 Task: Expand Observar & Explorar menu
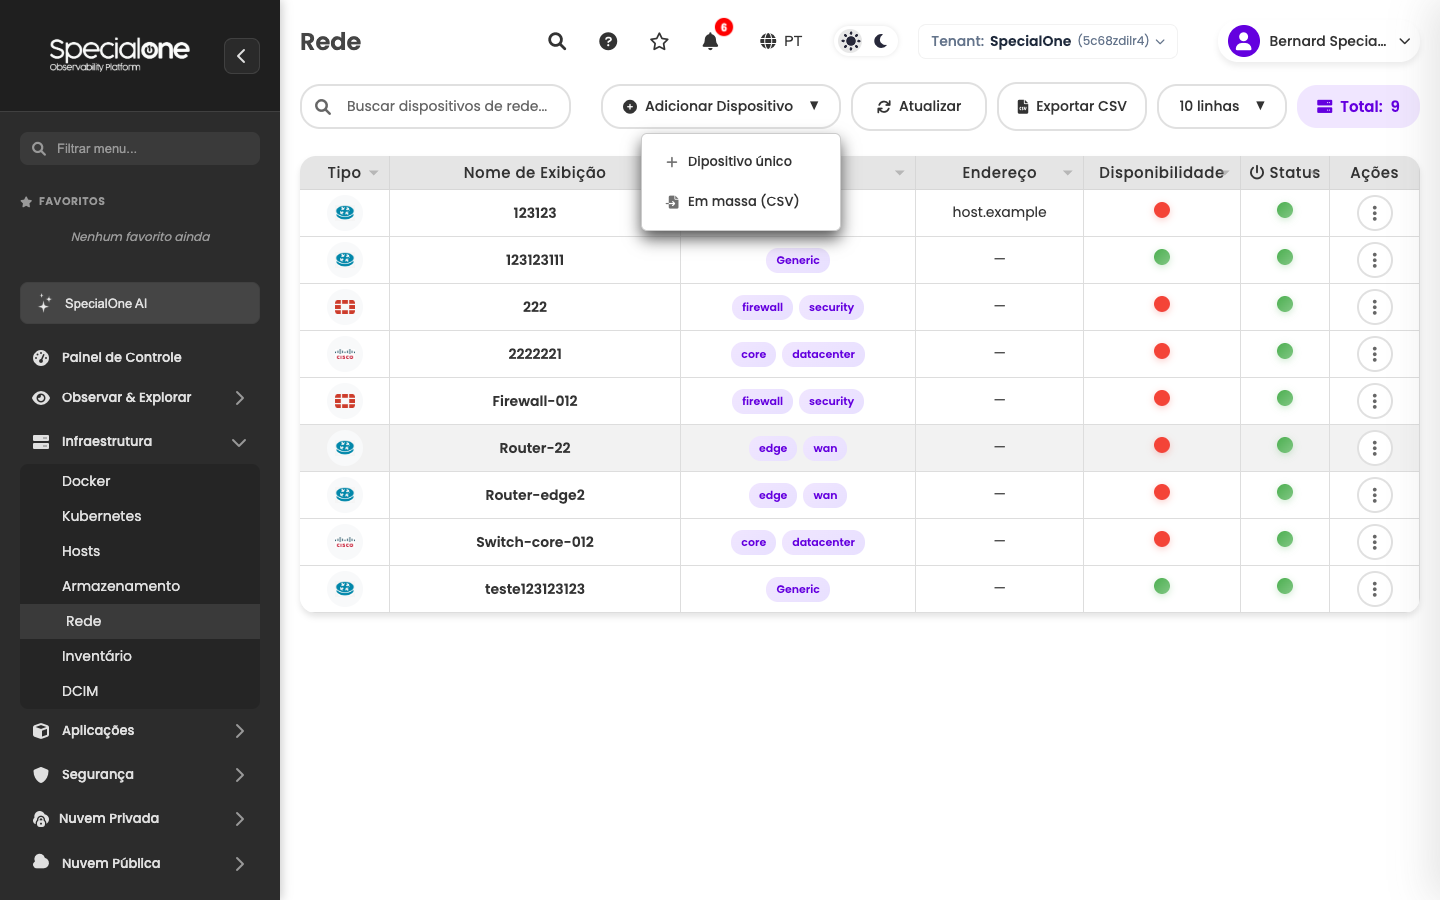pyautogui.click(x=140, y=397)
